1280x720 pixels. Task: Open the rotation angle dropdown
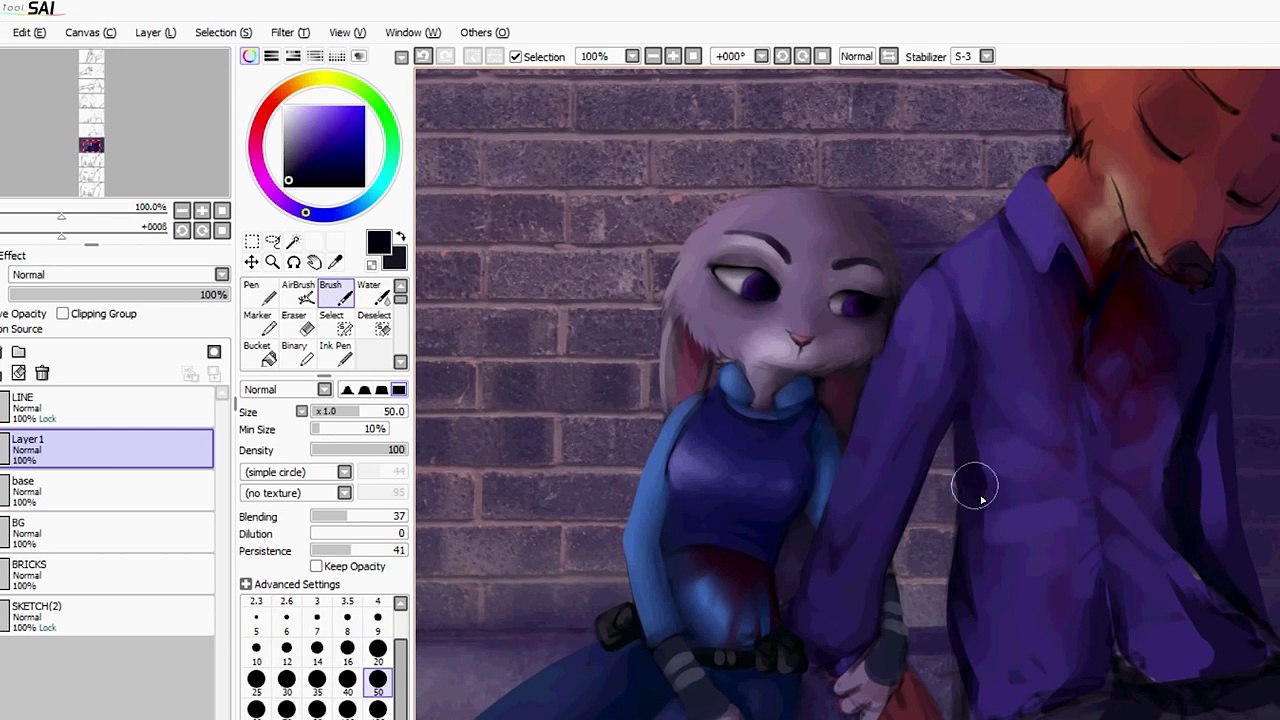click(762, 56)
